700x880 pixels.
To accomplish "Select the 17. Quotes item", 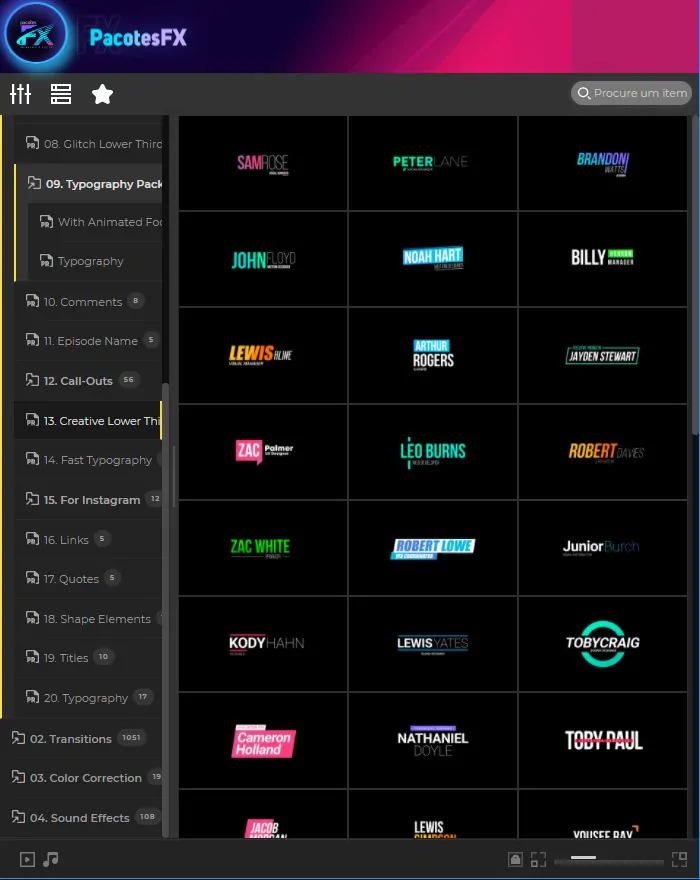I will (71, 579).
